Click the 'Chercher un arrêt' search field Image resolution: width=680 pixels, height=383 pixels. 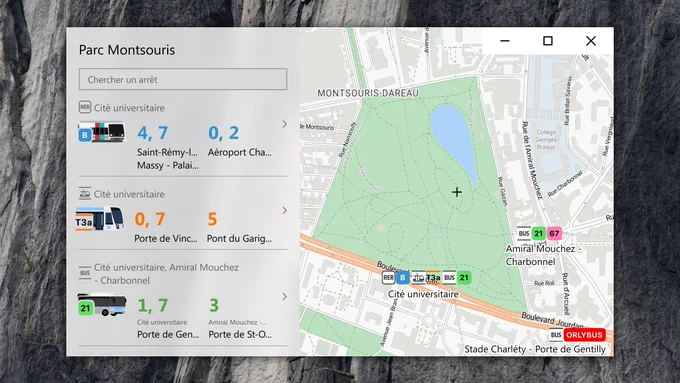(x=183, y=79)
